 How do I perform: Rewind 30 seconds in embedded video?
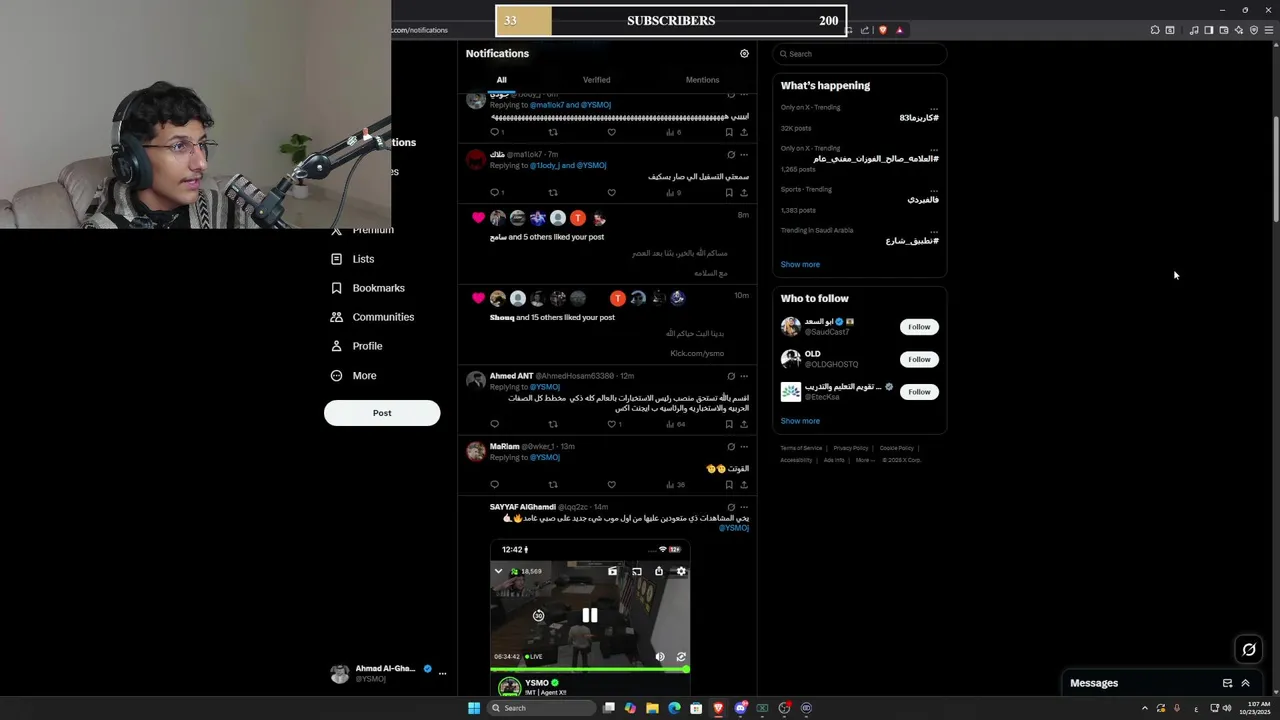click(538, 616)
